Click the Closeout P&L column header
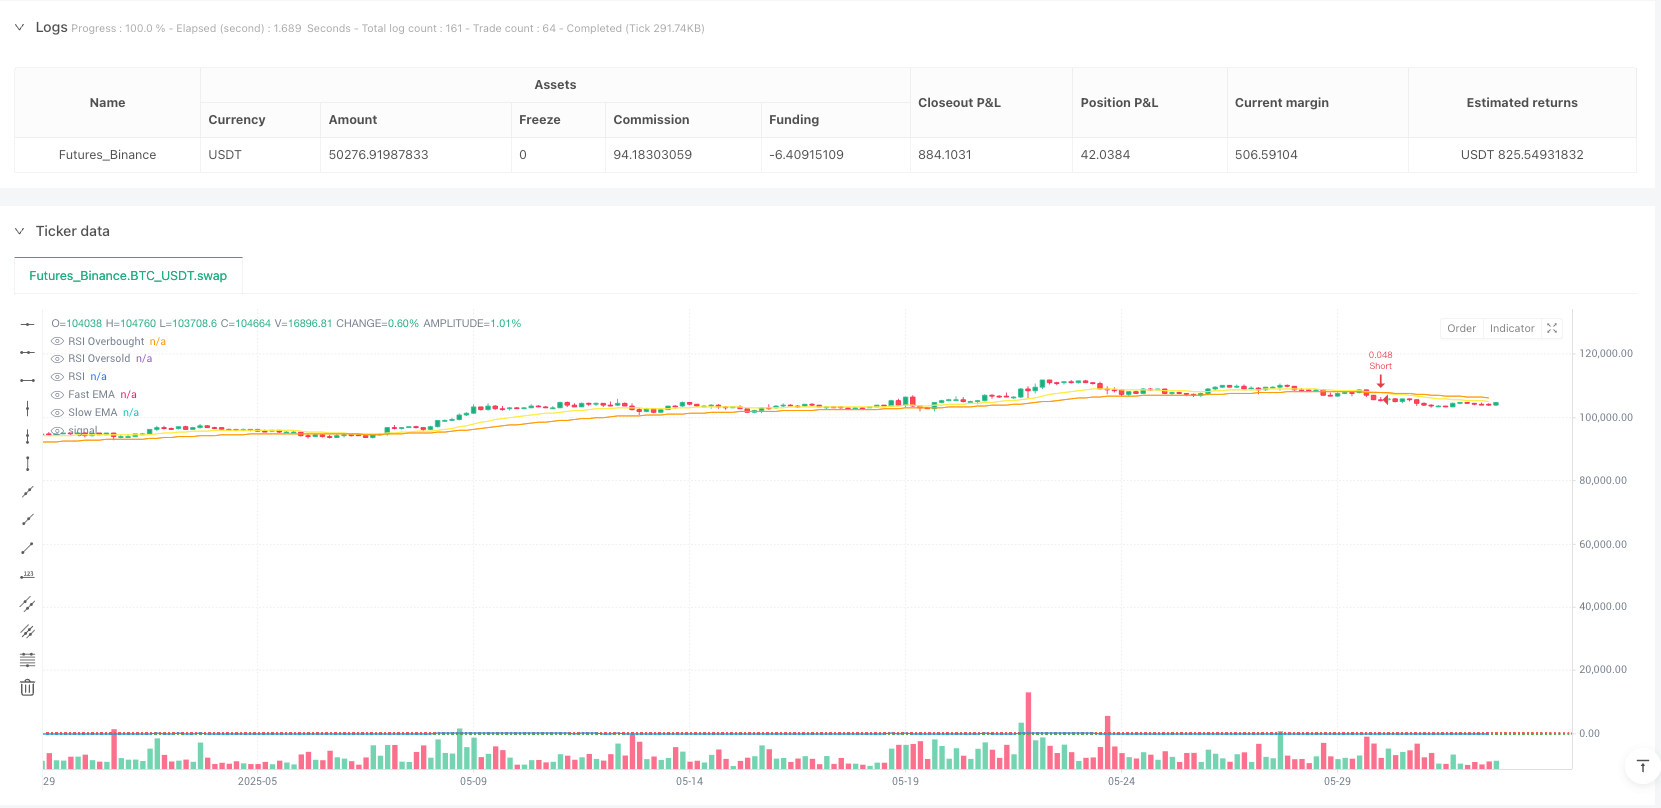1661x808 pixels. [x=959, y=103]
